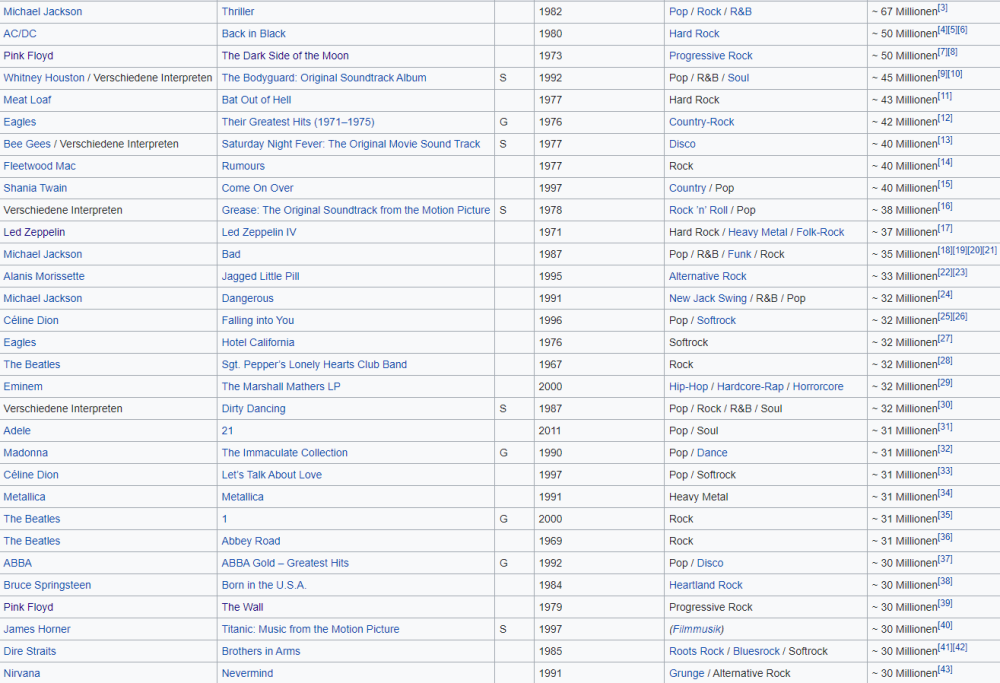Open the Brothers in Arms album link
Image resolution: width=1000 pixels, height=683 pixels.
(x=262, y=651)
